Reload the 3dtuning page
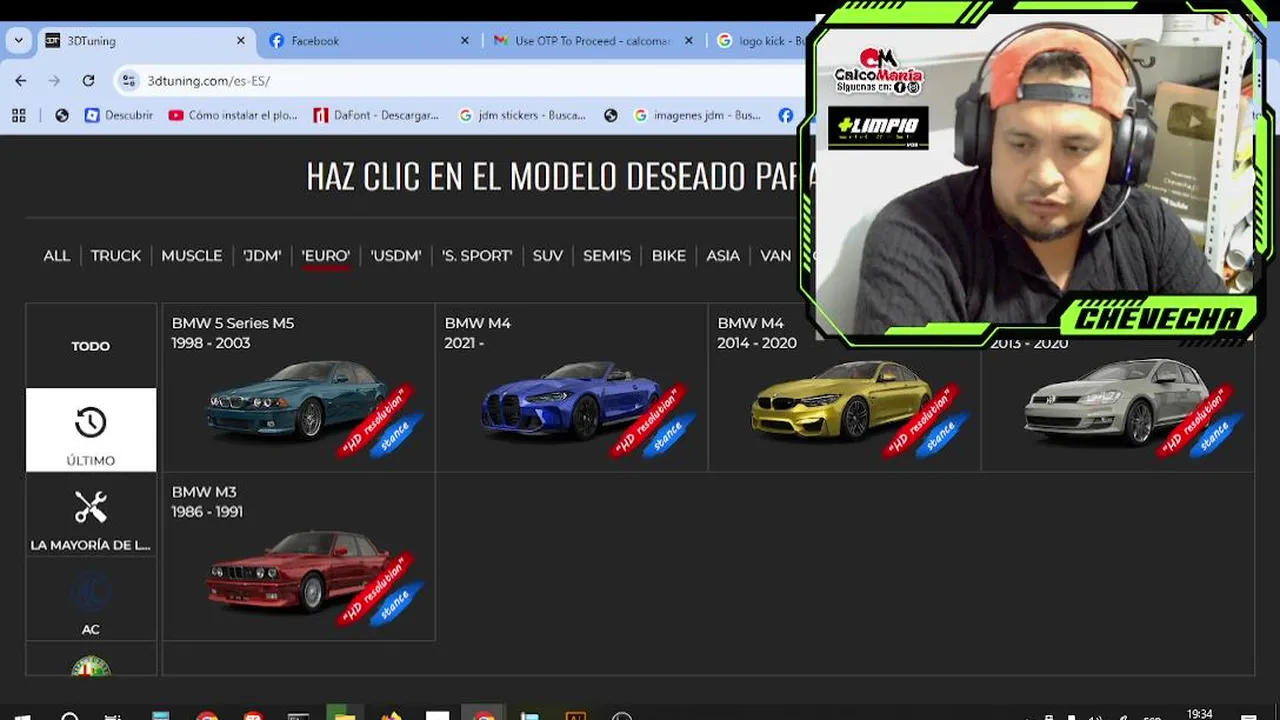This screenshot has height=720, width=1280. click(88, 81)
